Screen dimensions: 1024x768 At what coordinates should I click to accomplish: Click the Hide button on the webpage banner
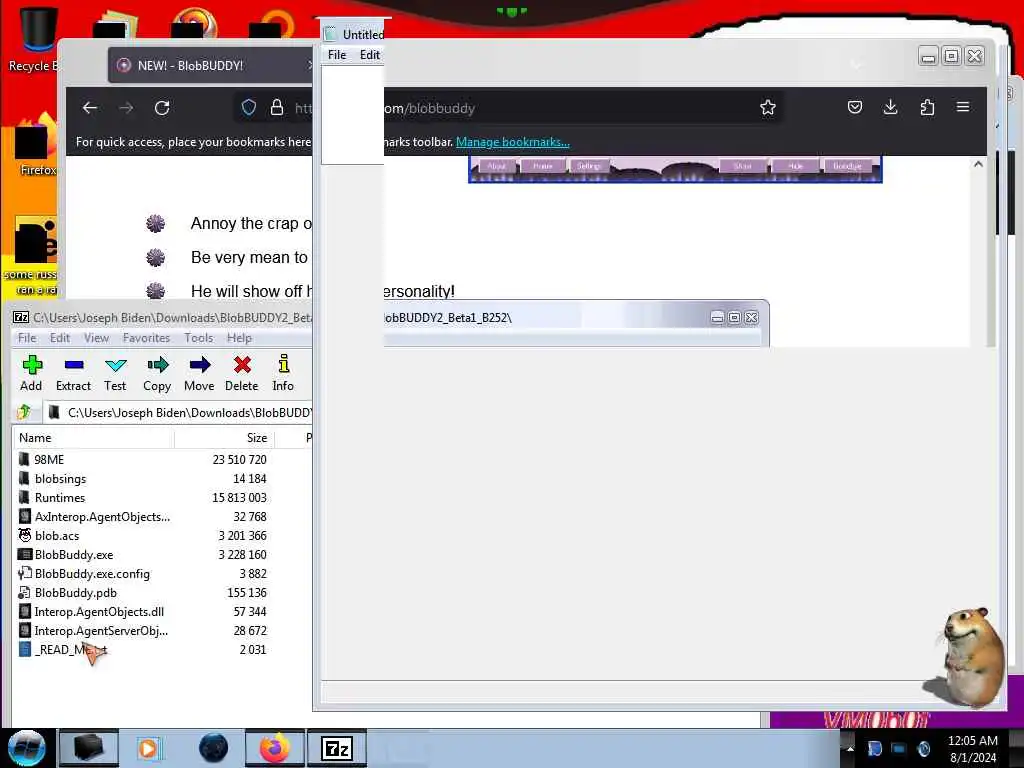(x=795, y=166)
